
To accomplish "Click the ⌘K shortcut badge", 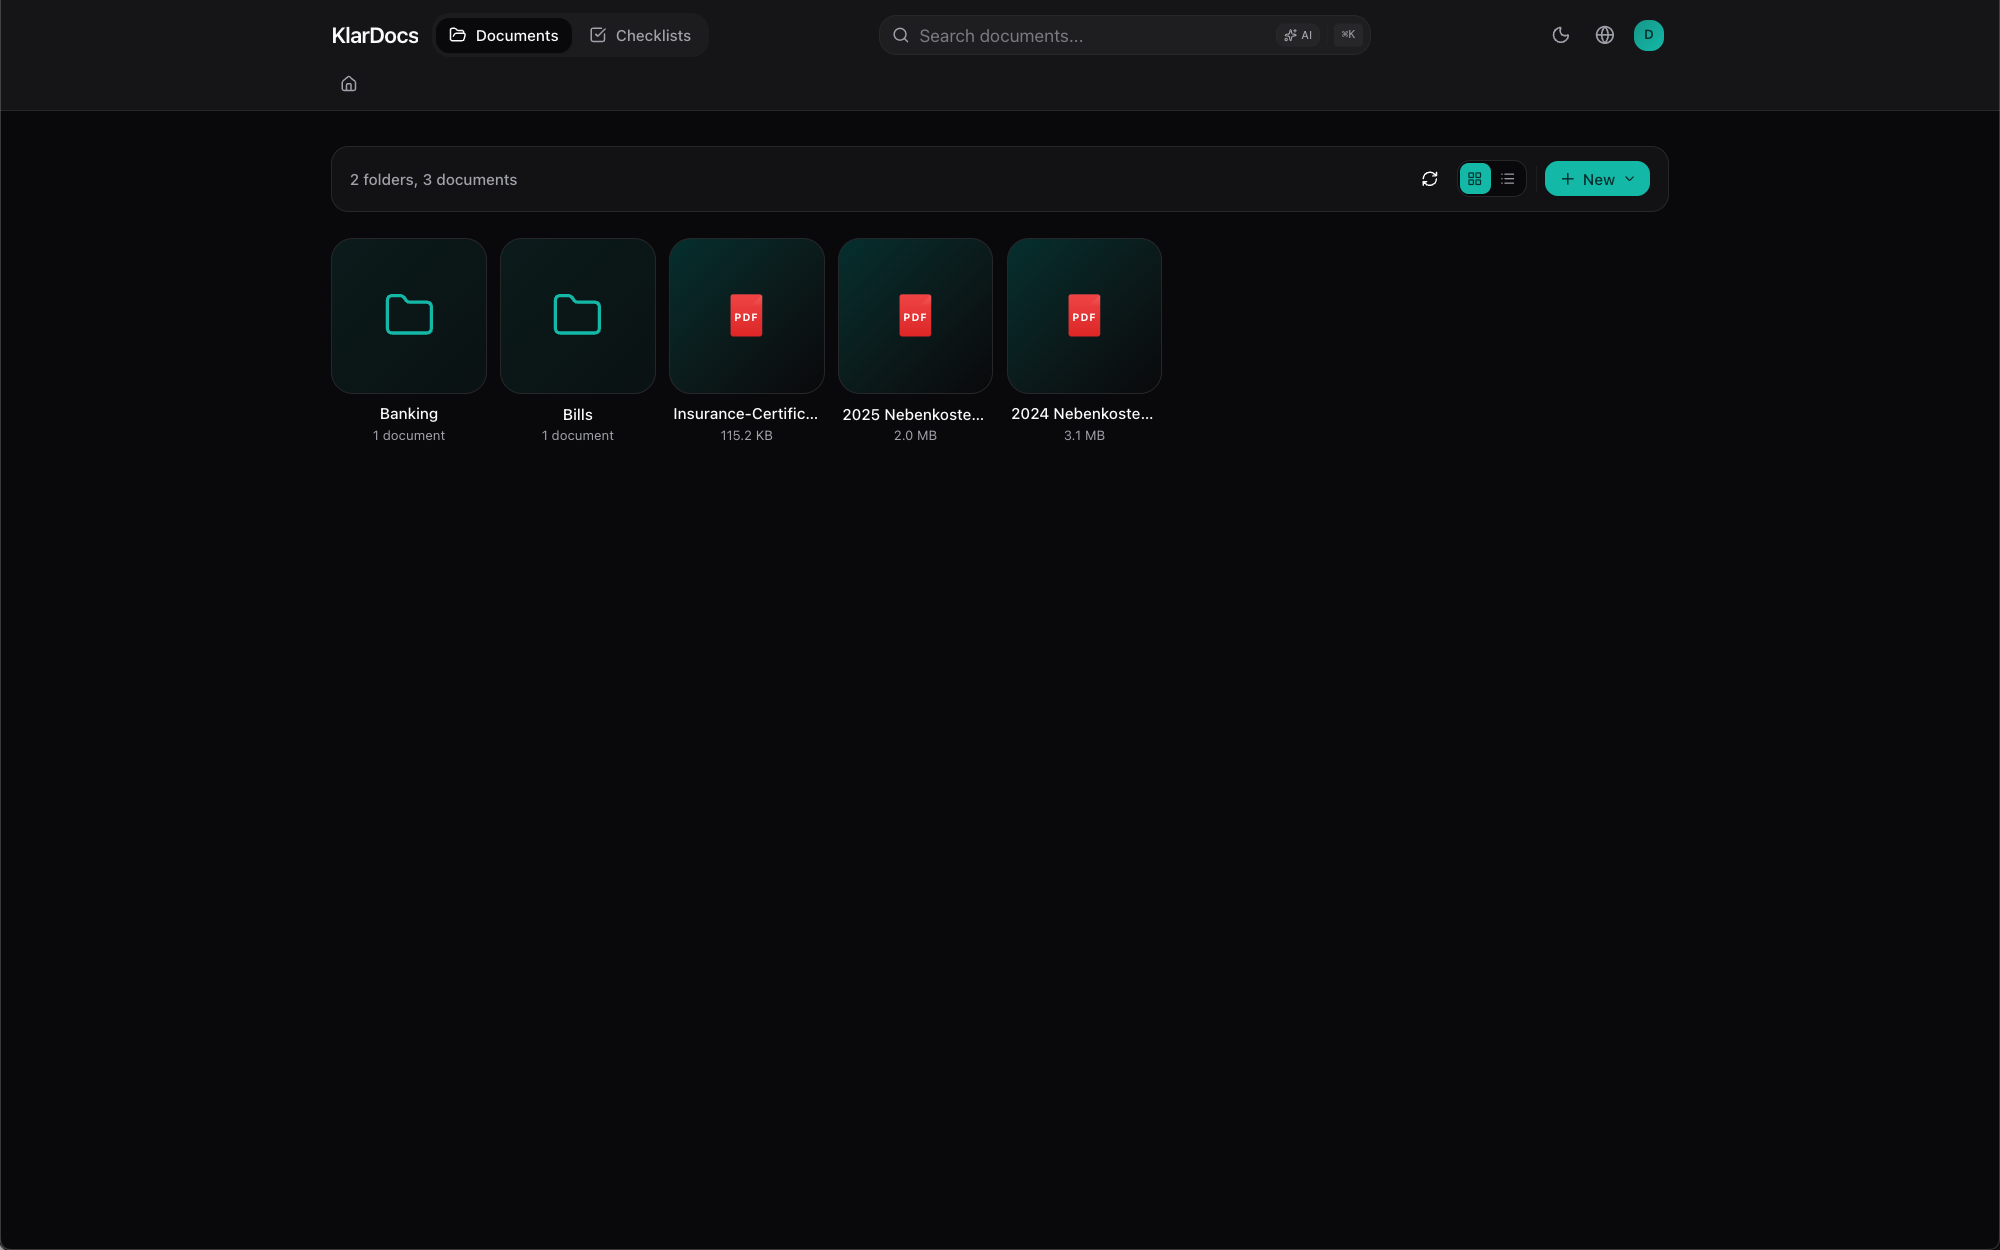I will click(x=1348, y=35).
